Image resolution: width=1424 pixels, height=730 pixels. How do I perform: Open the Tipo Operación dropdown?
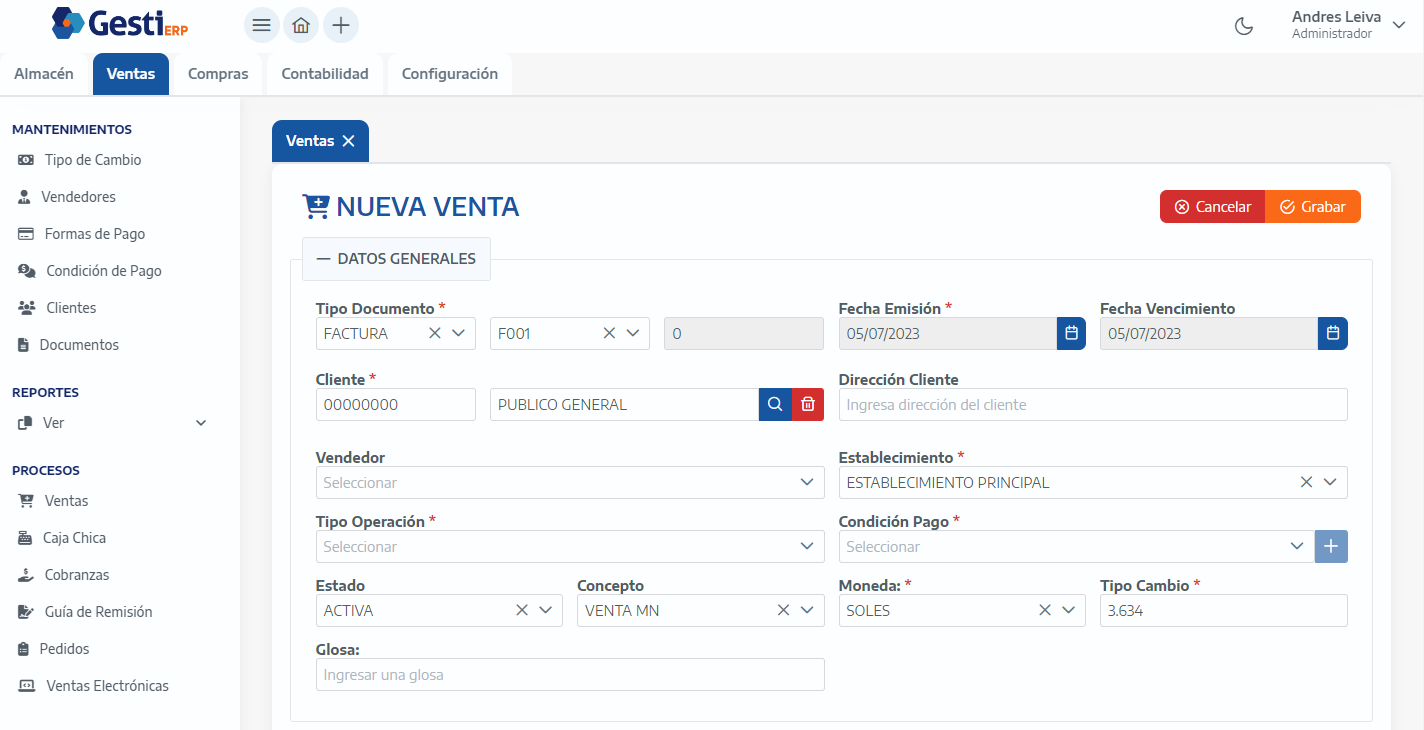[x=570, y=547]
